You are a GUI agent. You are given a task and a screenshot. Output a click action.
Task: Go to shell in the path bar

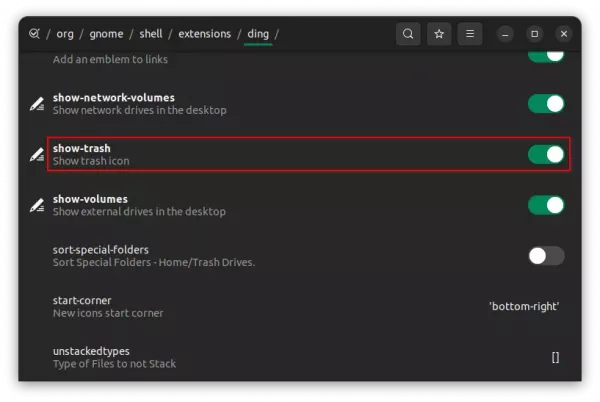click(x=151, y=34)
